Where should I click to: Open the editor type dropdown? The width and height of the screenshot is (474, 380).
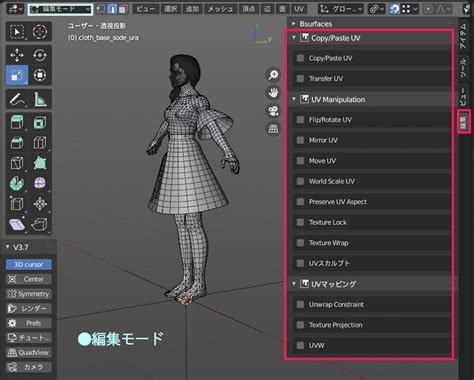(15, 9)
